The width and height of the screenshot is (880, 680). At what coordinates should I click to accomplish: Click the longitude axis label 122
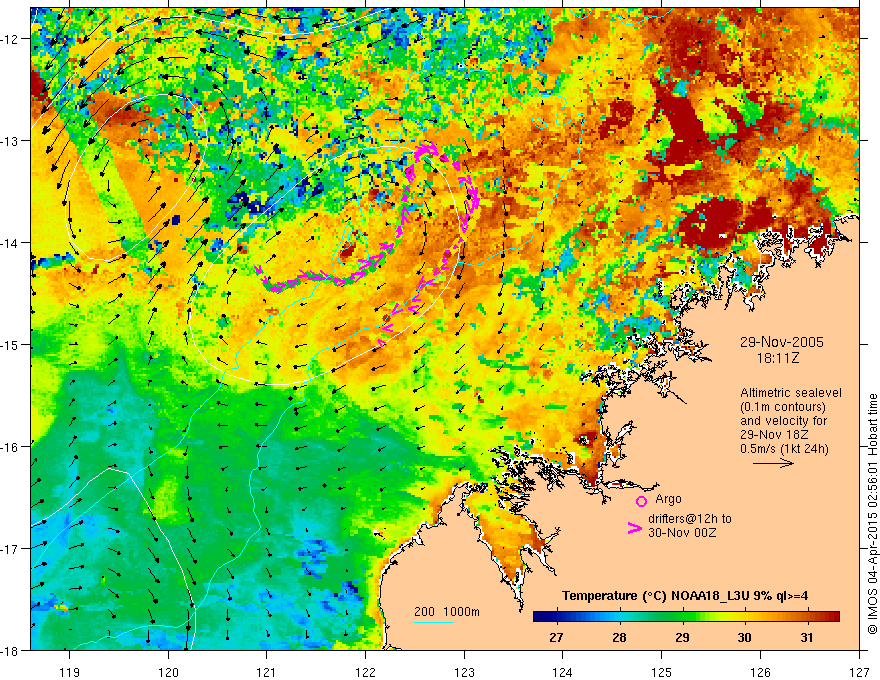tap(365, 672)
